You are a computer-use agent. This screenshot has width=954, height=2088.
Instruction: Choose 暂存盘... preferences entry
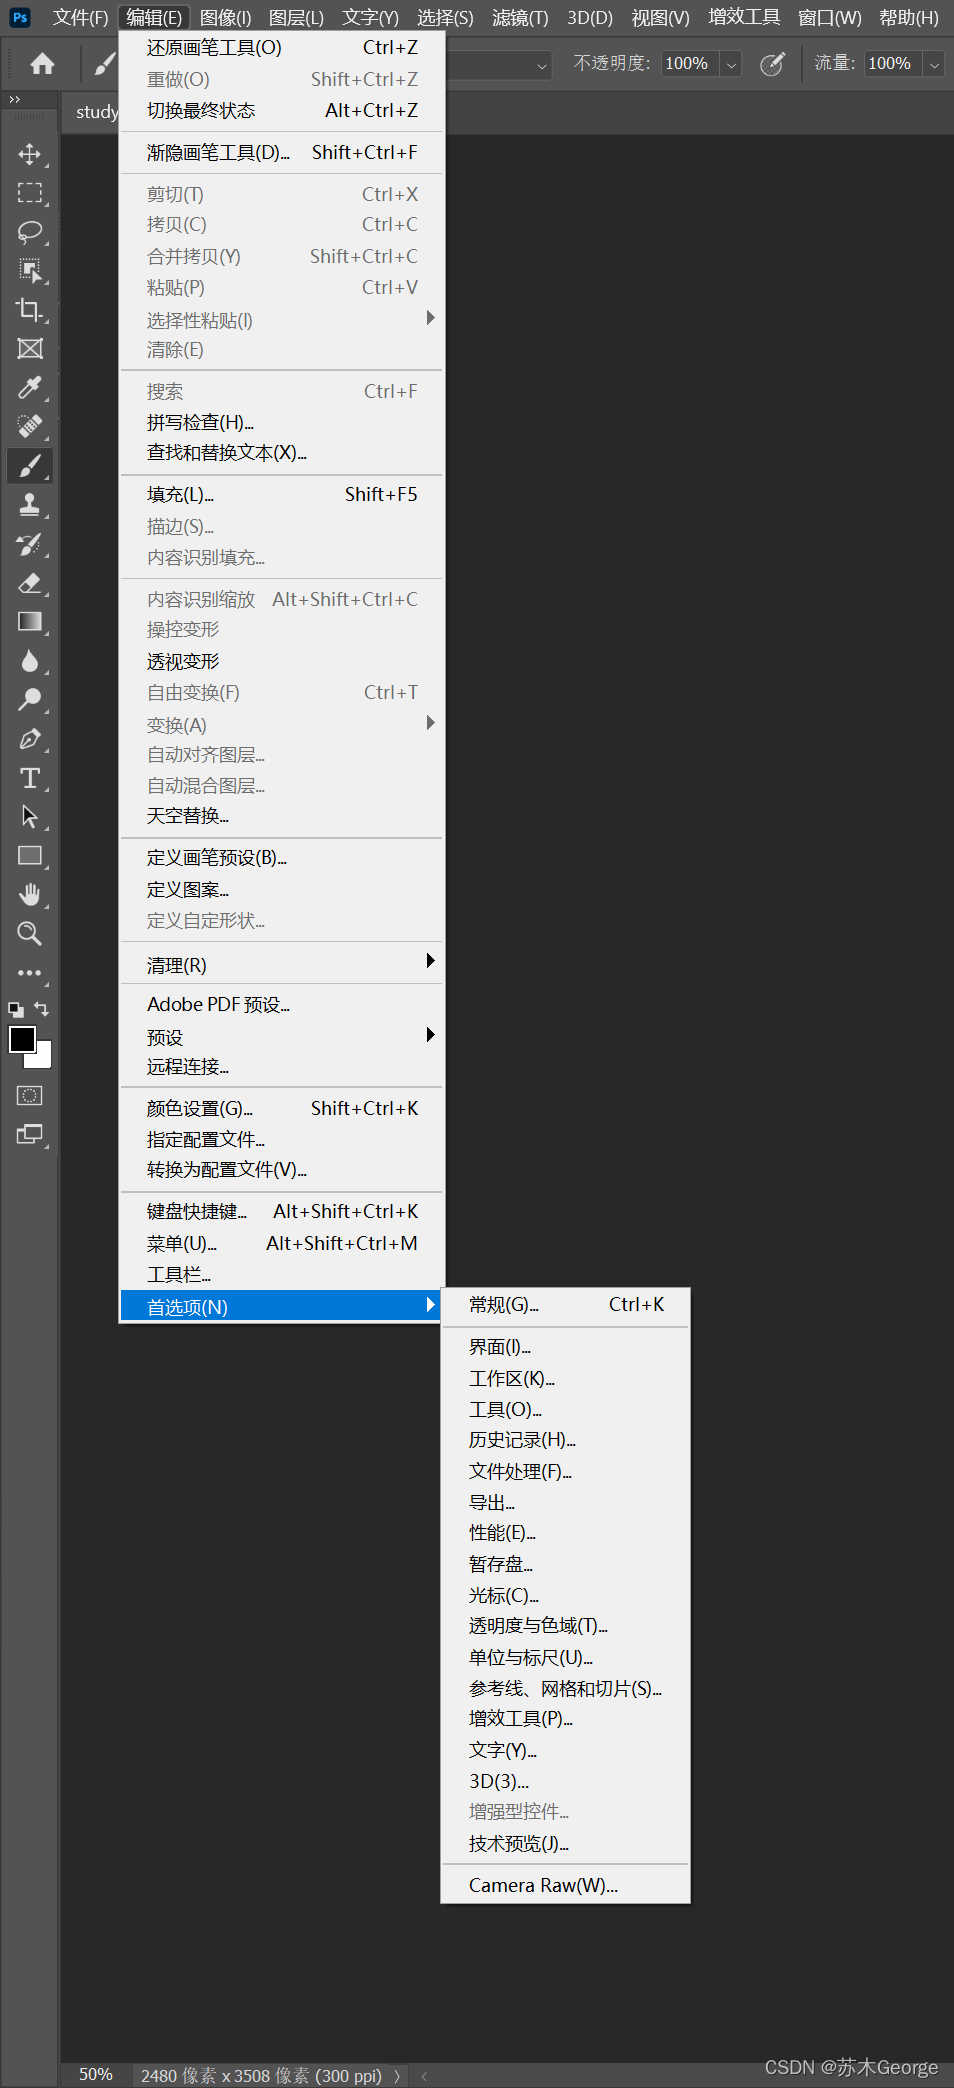pyautogui.click(x=565, y=1564)
